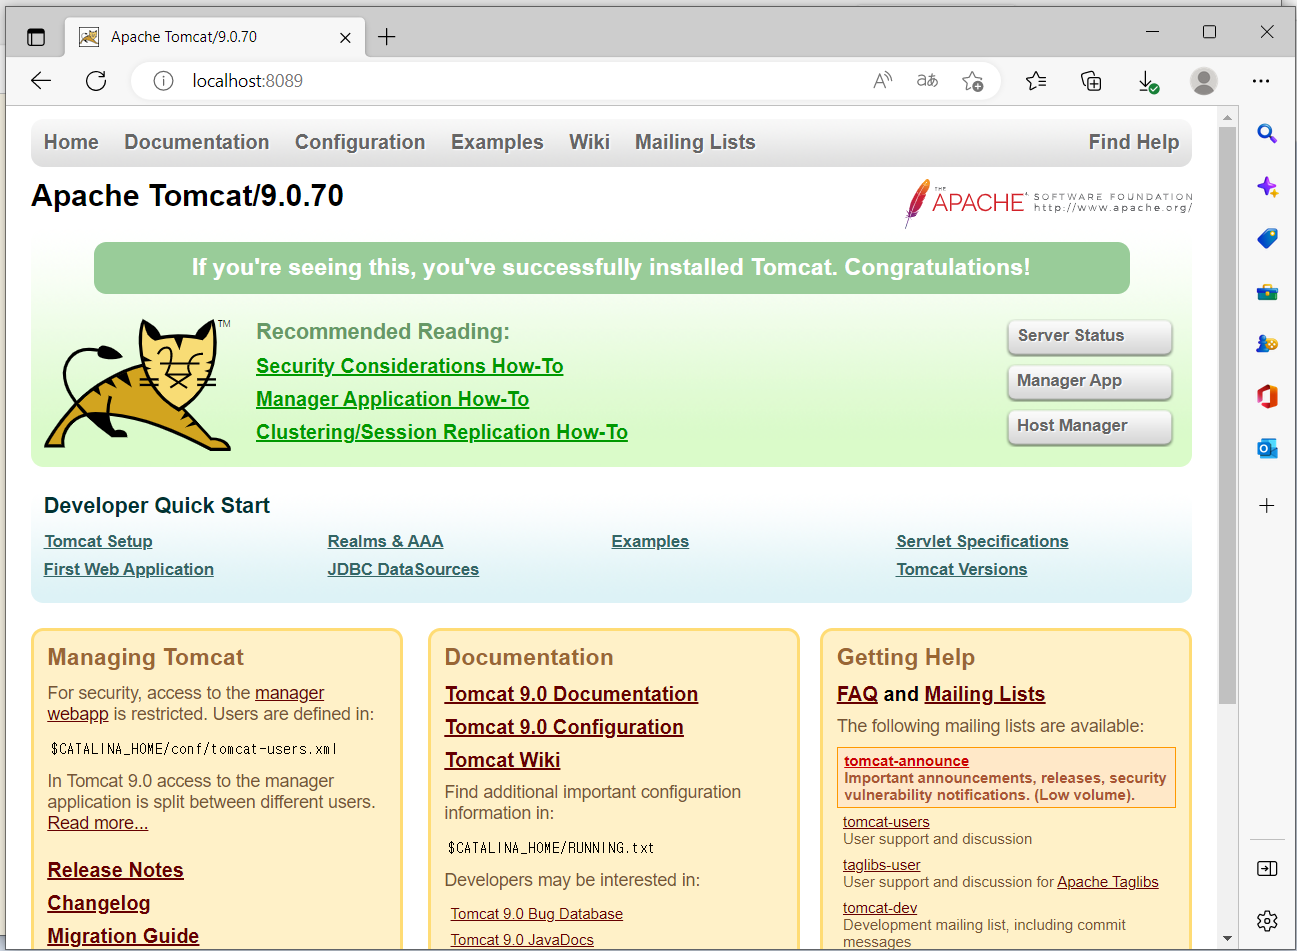Image resolution: width=1297 pixels, height=951 pixels.
Task: Click the Server Status button
Action: pyautogui.click(x=1089, y=337)
